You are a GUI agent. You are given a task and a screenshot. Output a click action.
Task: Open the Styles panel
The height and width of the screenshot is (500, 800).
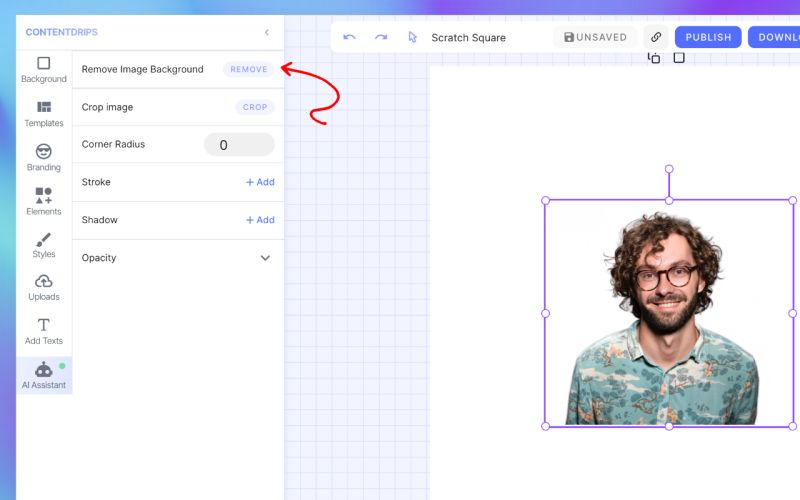[44, 245]
